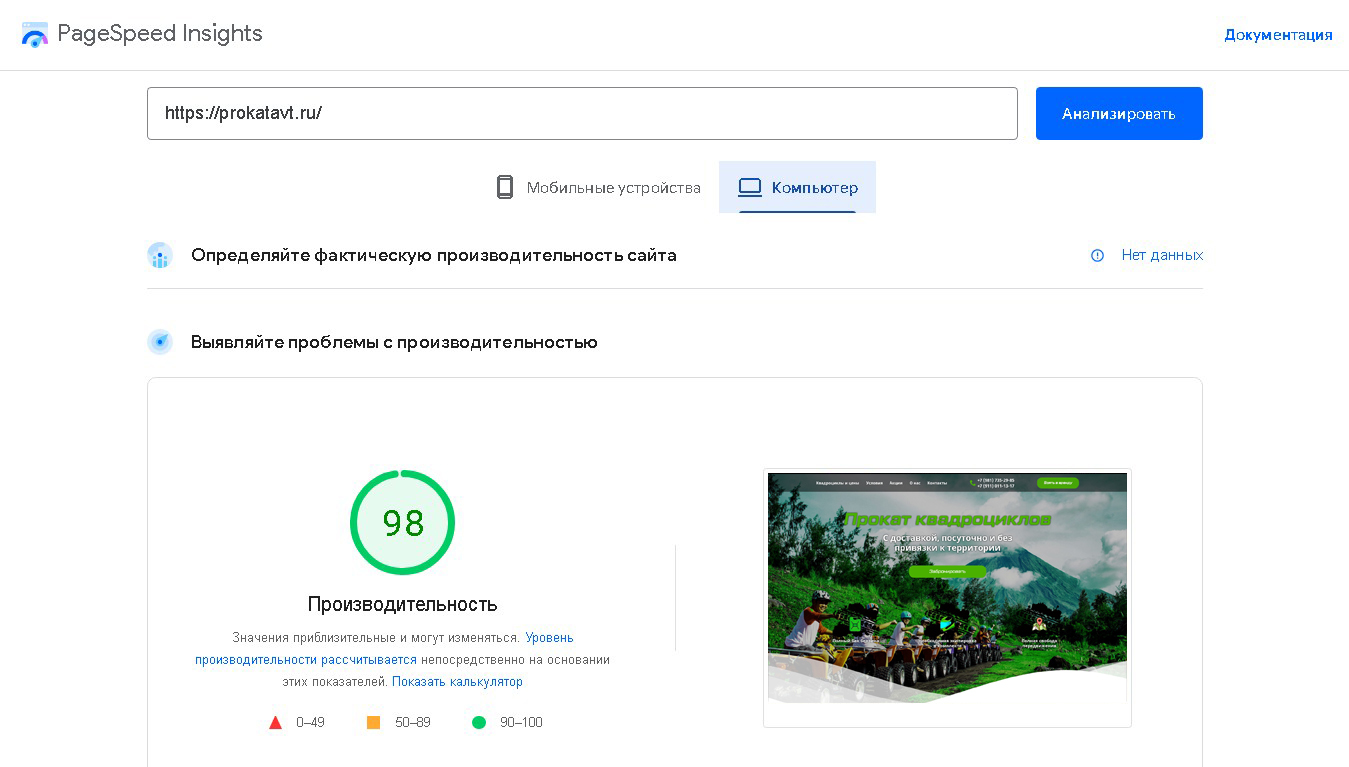1349x767 pixels.
Task: Select the red triangle score legend icon
Action: coord(276,722)
